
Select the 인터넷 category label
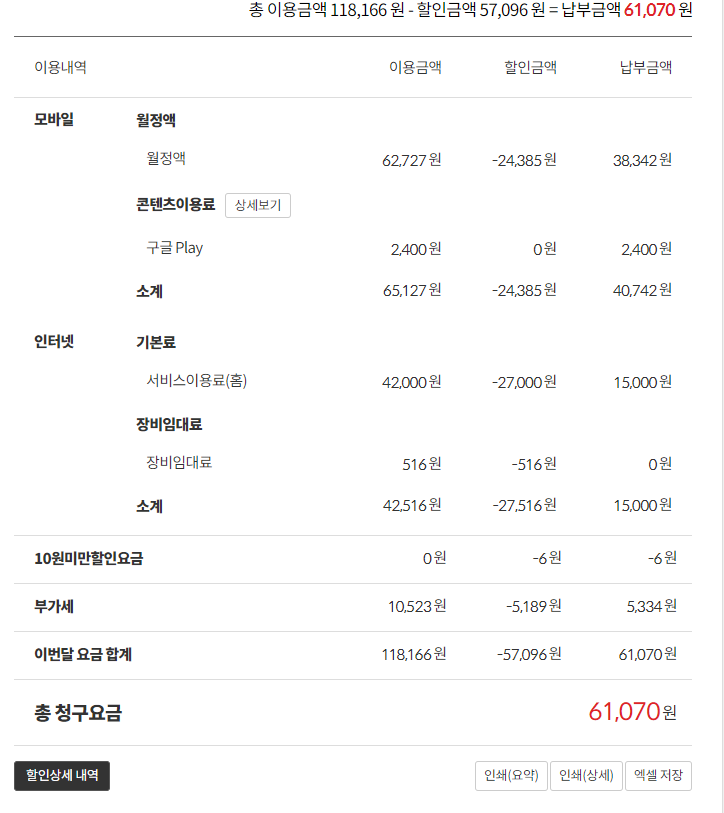[54, 342]
